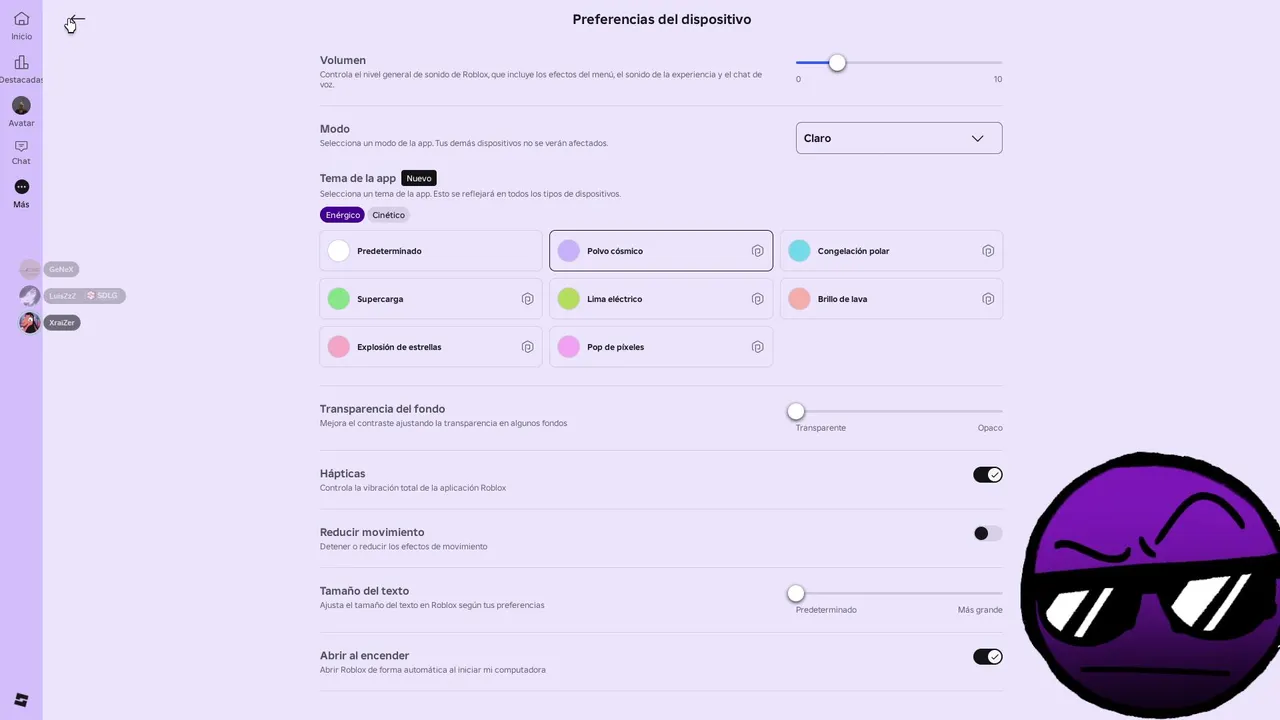The height and width of the screenshot is (720, 1280).
Task: Choose the Predeterminado theme
Action: point(431,251)
